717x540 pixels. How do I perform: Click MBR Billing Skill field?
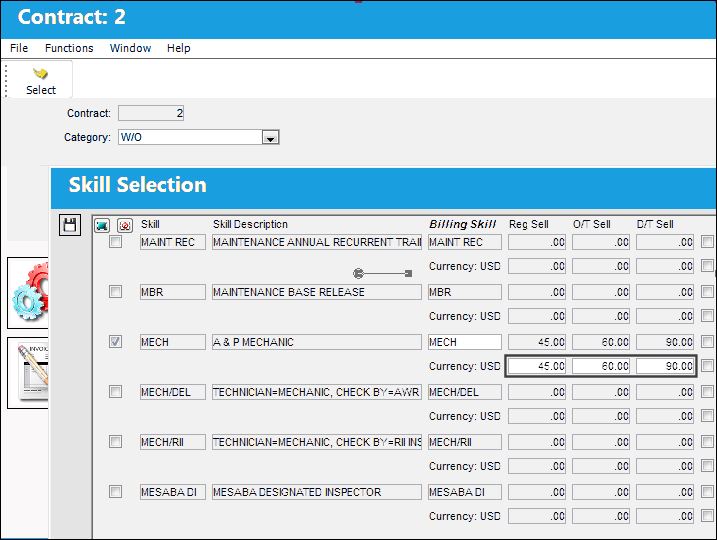(465, 292)
